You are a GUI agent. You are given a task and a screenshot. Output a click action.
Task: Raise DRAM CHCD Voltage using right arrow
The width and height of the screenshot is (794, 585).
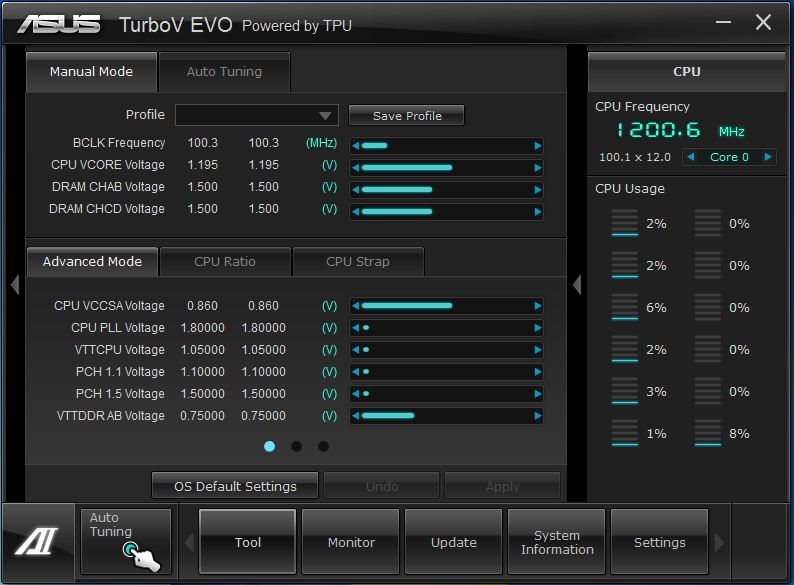[538, 211]
